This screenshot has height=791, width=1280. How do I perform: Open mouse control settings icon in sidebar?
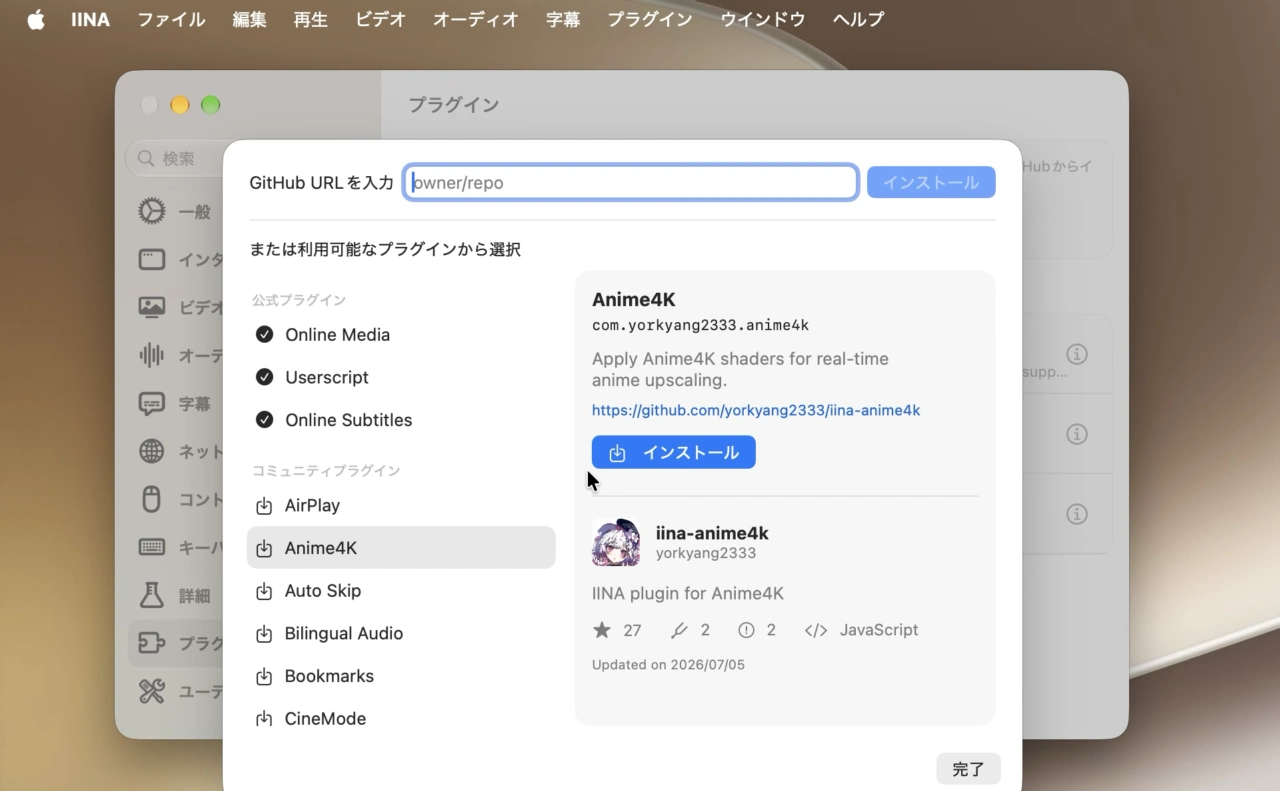tap(152, 499)
